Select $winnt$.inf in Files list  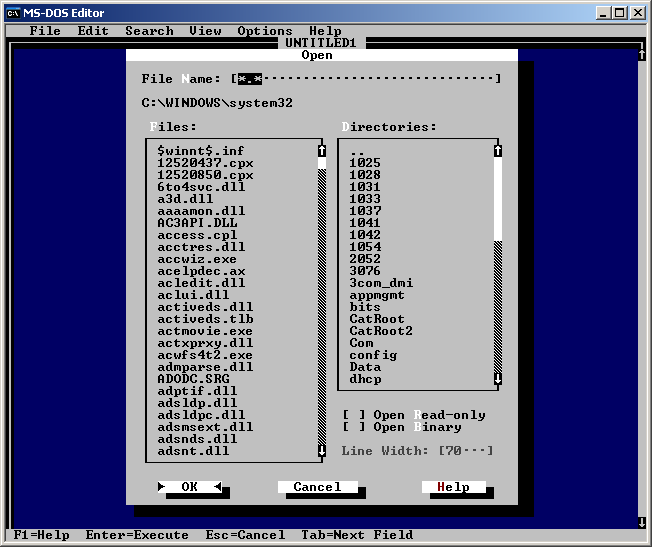click(x=200, y=151)
